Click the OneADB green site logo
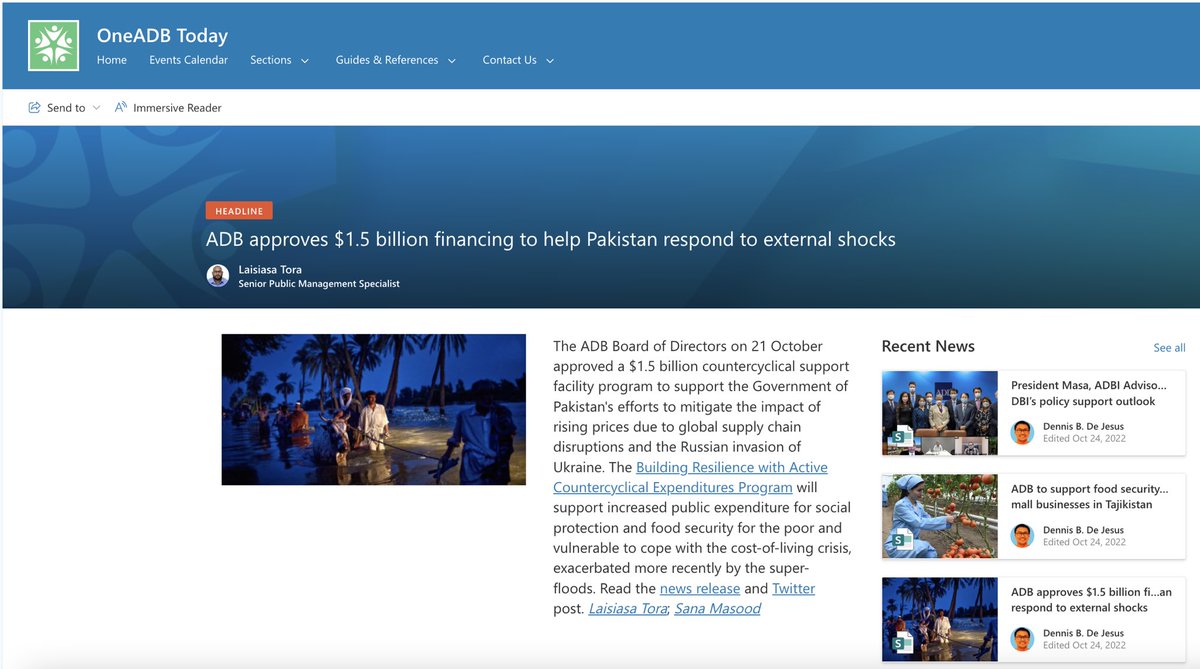Screen dimensions: 1200x669 click(x=53, y=45)
